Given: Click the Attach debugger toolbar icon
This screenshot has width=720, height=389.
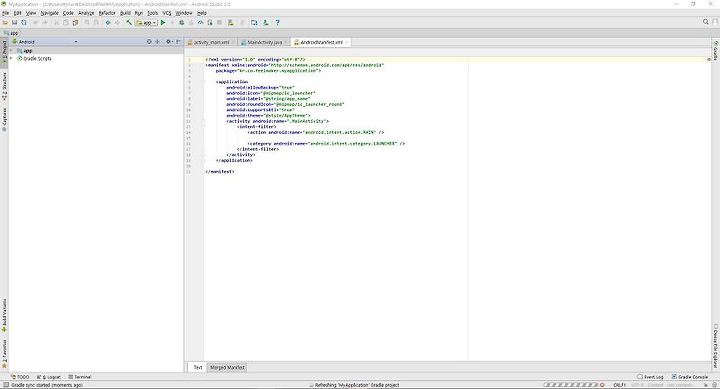Looking at the screenshot, I should coord(210,22).
